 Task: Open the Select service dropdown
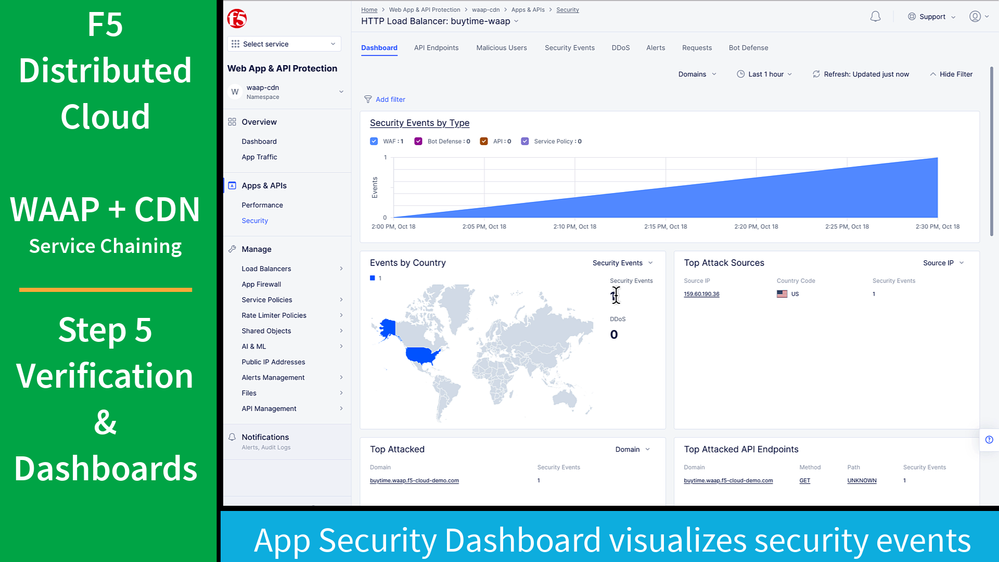284,44
